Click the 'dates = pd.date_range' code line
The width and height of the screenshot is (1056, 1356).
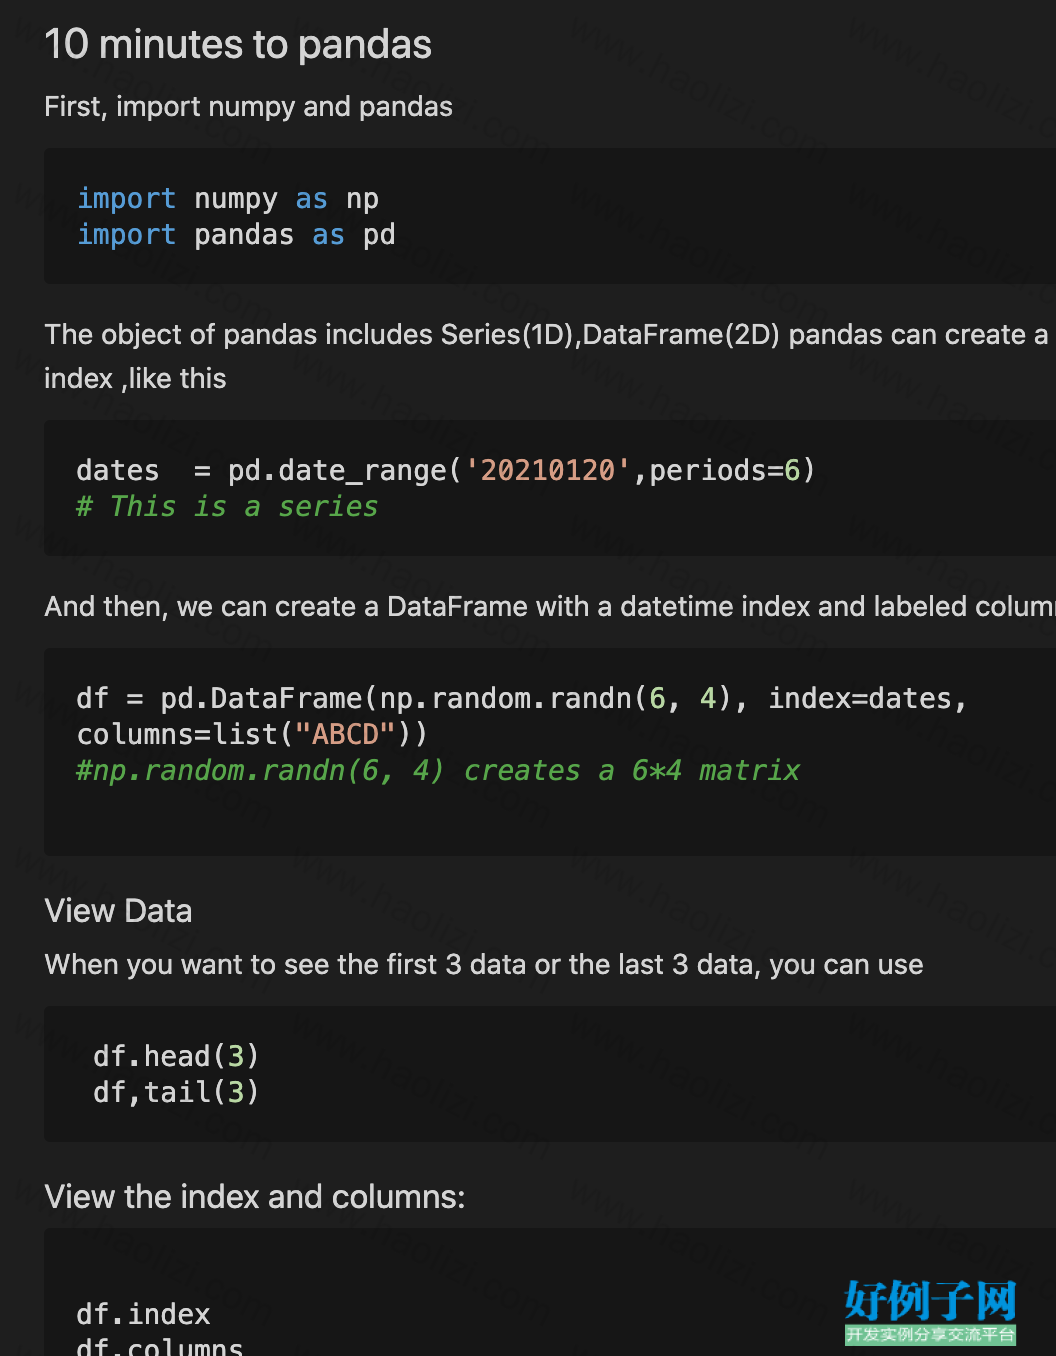[446, 471]
